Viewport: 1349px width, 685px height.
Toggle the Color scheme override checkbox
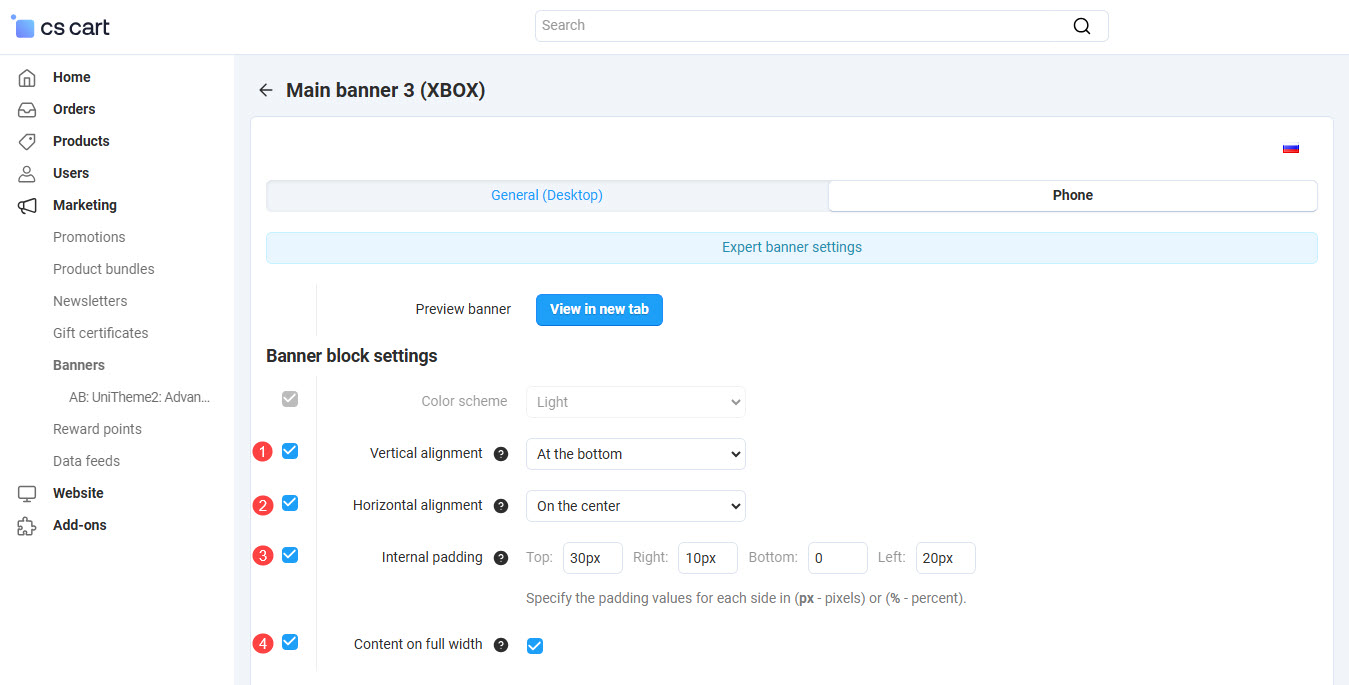click(x=290, y=399)
